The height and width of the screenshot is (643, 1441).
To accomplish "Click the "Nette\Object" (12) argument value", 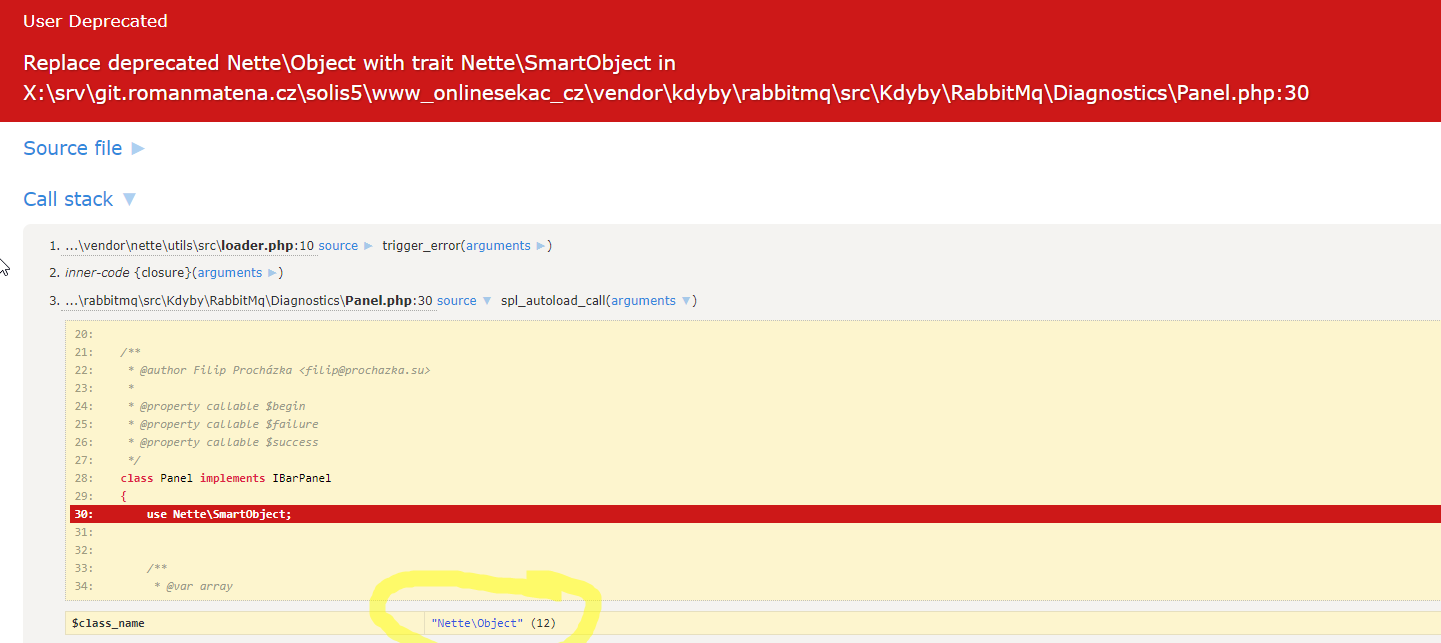I will (493, 623).
